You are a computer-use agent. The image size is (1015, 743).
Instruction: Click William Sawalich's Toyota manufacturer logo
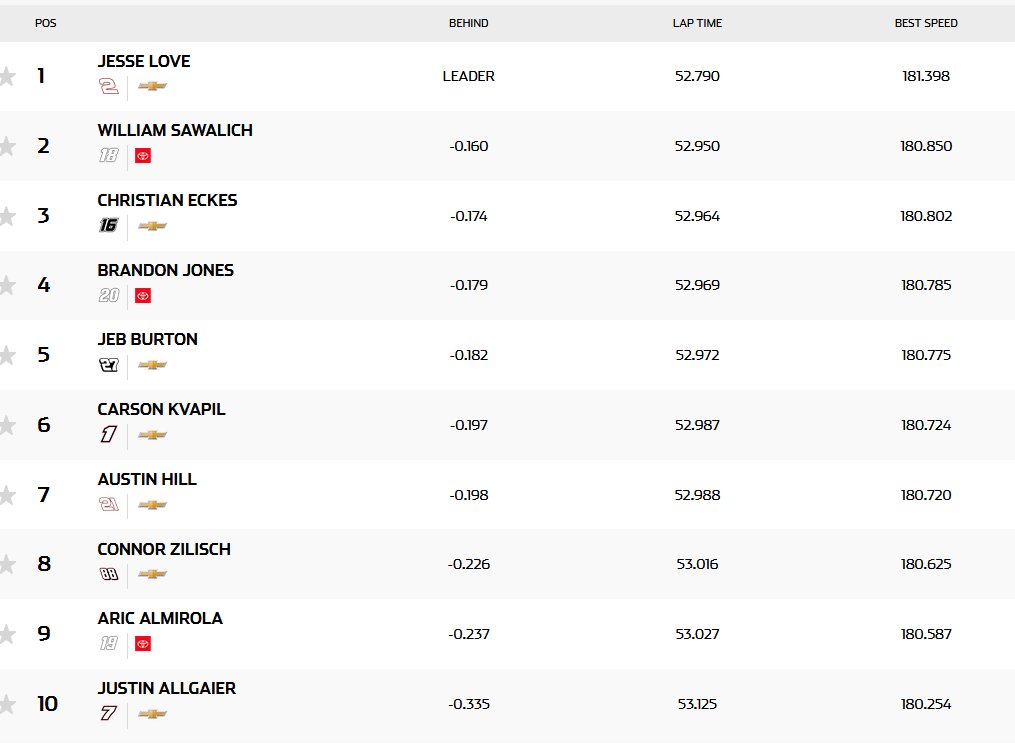pyautogui.click(x=143, y=156)
